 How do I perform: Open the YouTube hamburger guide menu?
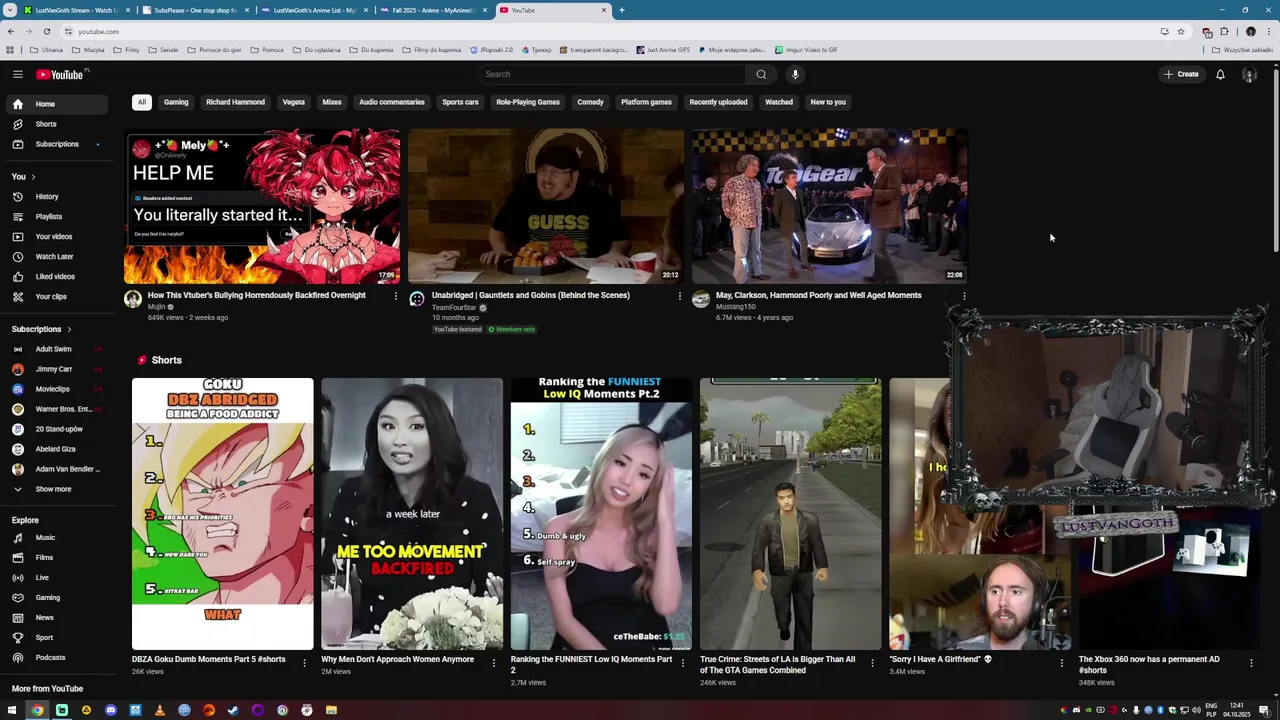[x=17, y=74]
